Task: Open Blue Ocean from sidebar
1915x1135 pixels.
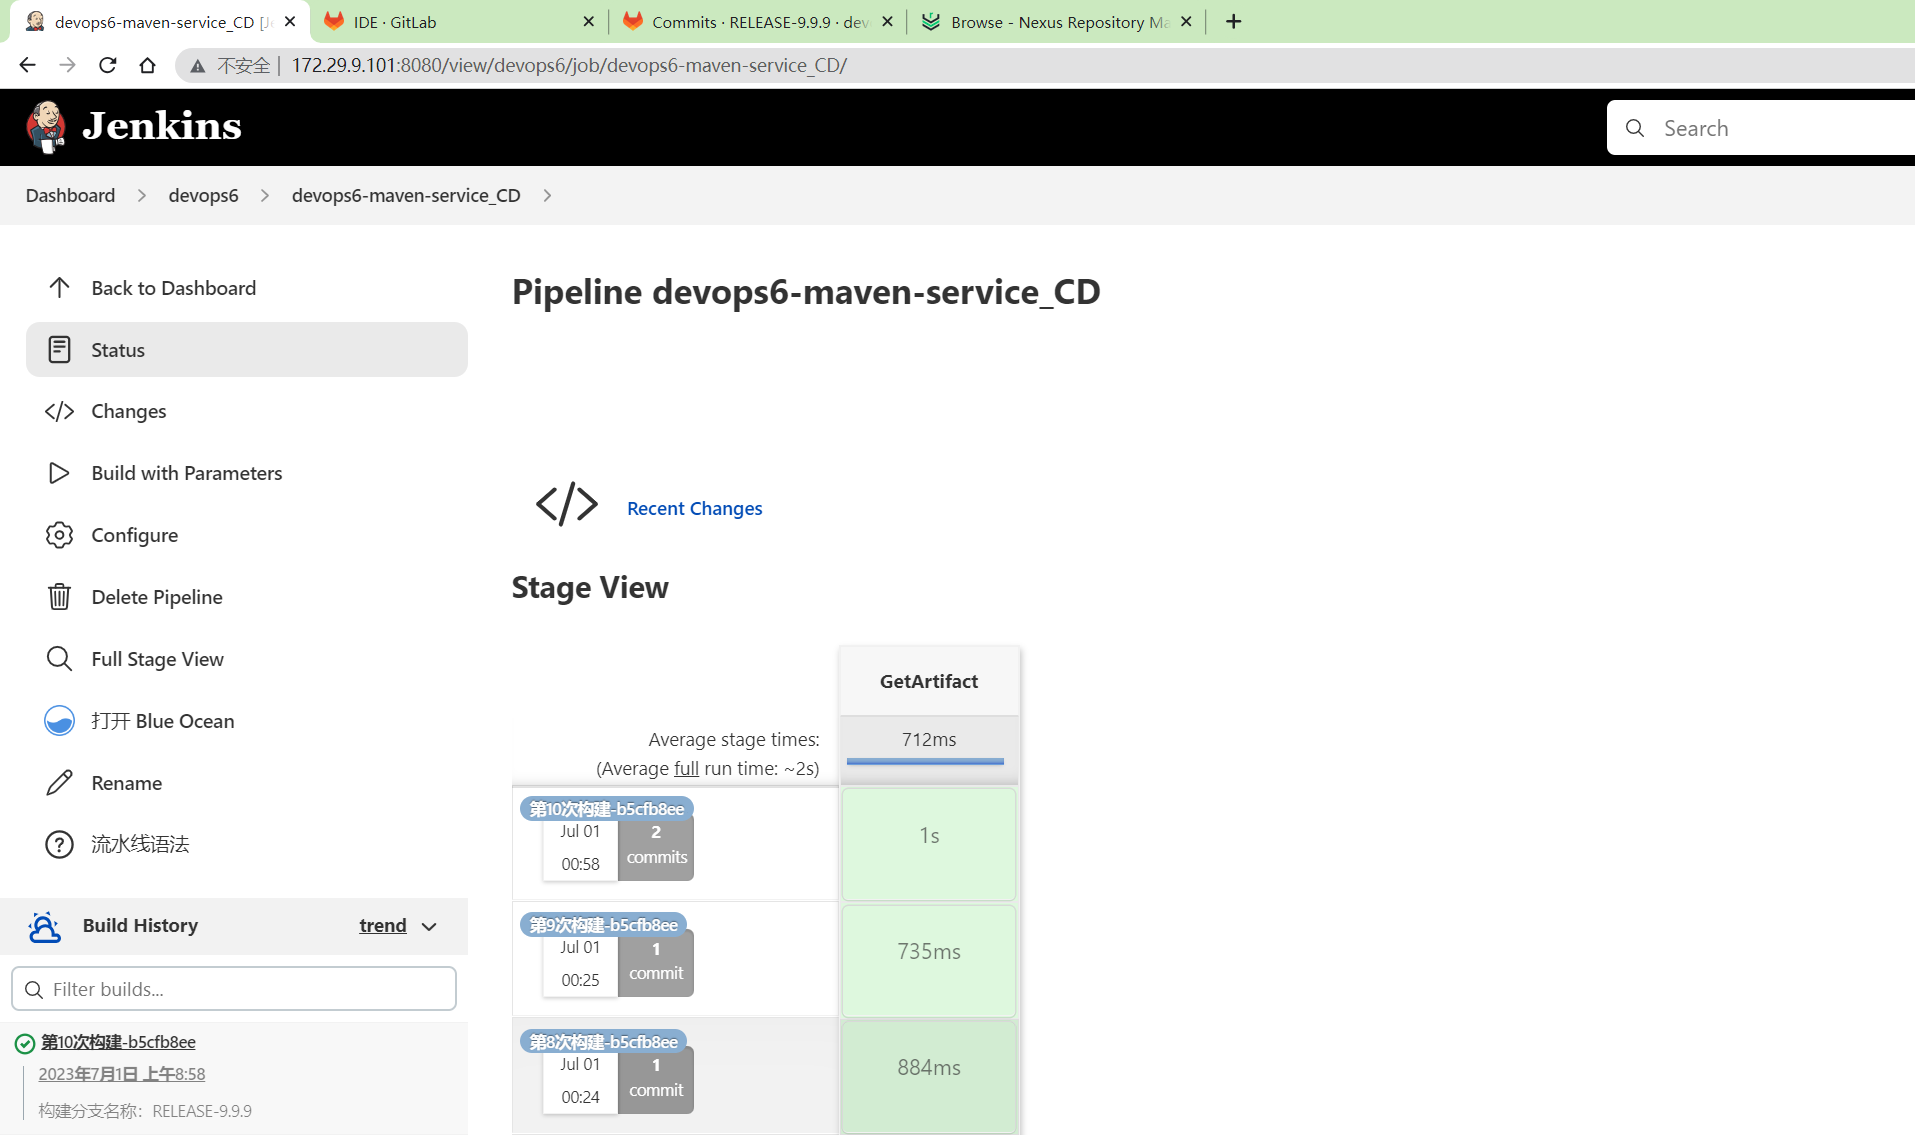Action: (x=162, y=721)
